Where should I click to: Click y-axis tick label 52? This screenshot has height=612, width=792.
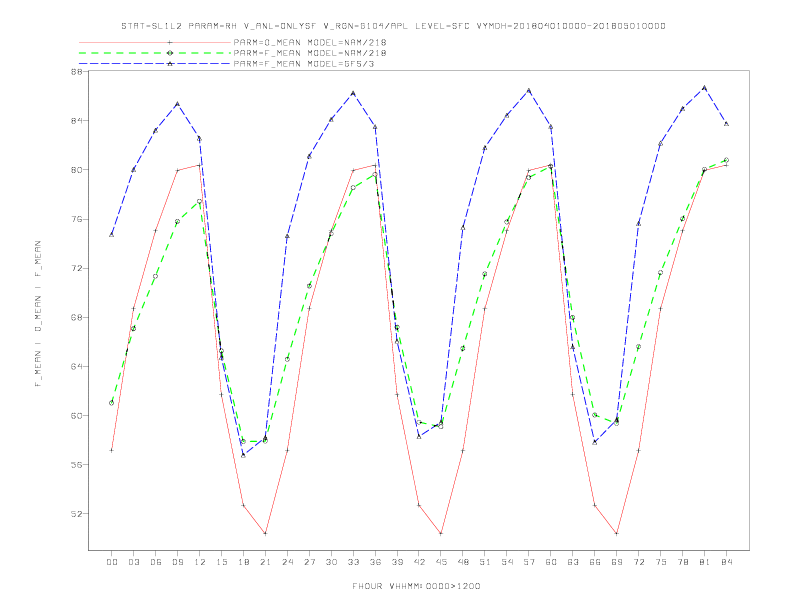[x=76, y=514]
